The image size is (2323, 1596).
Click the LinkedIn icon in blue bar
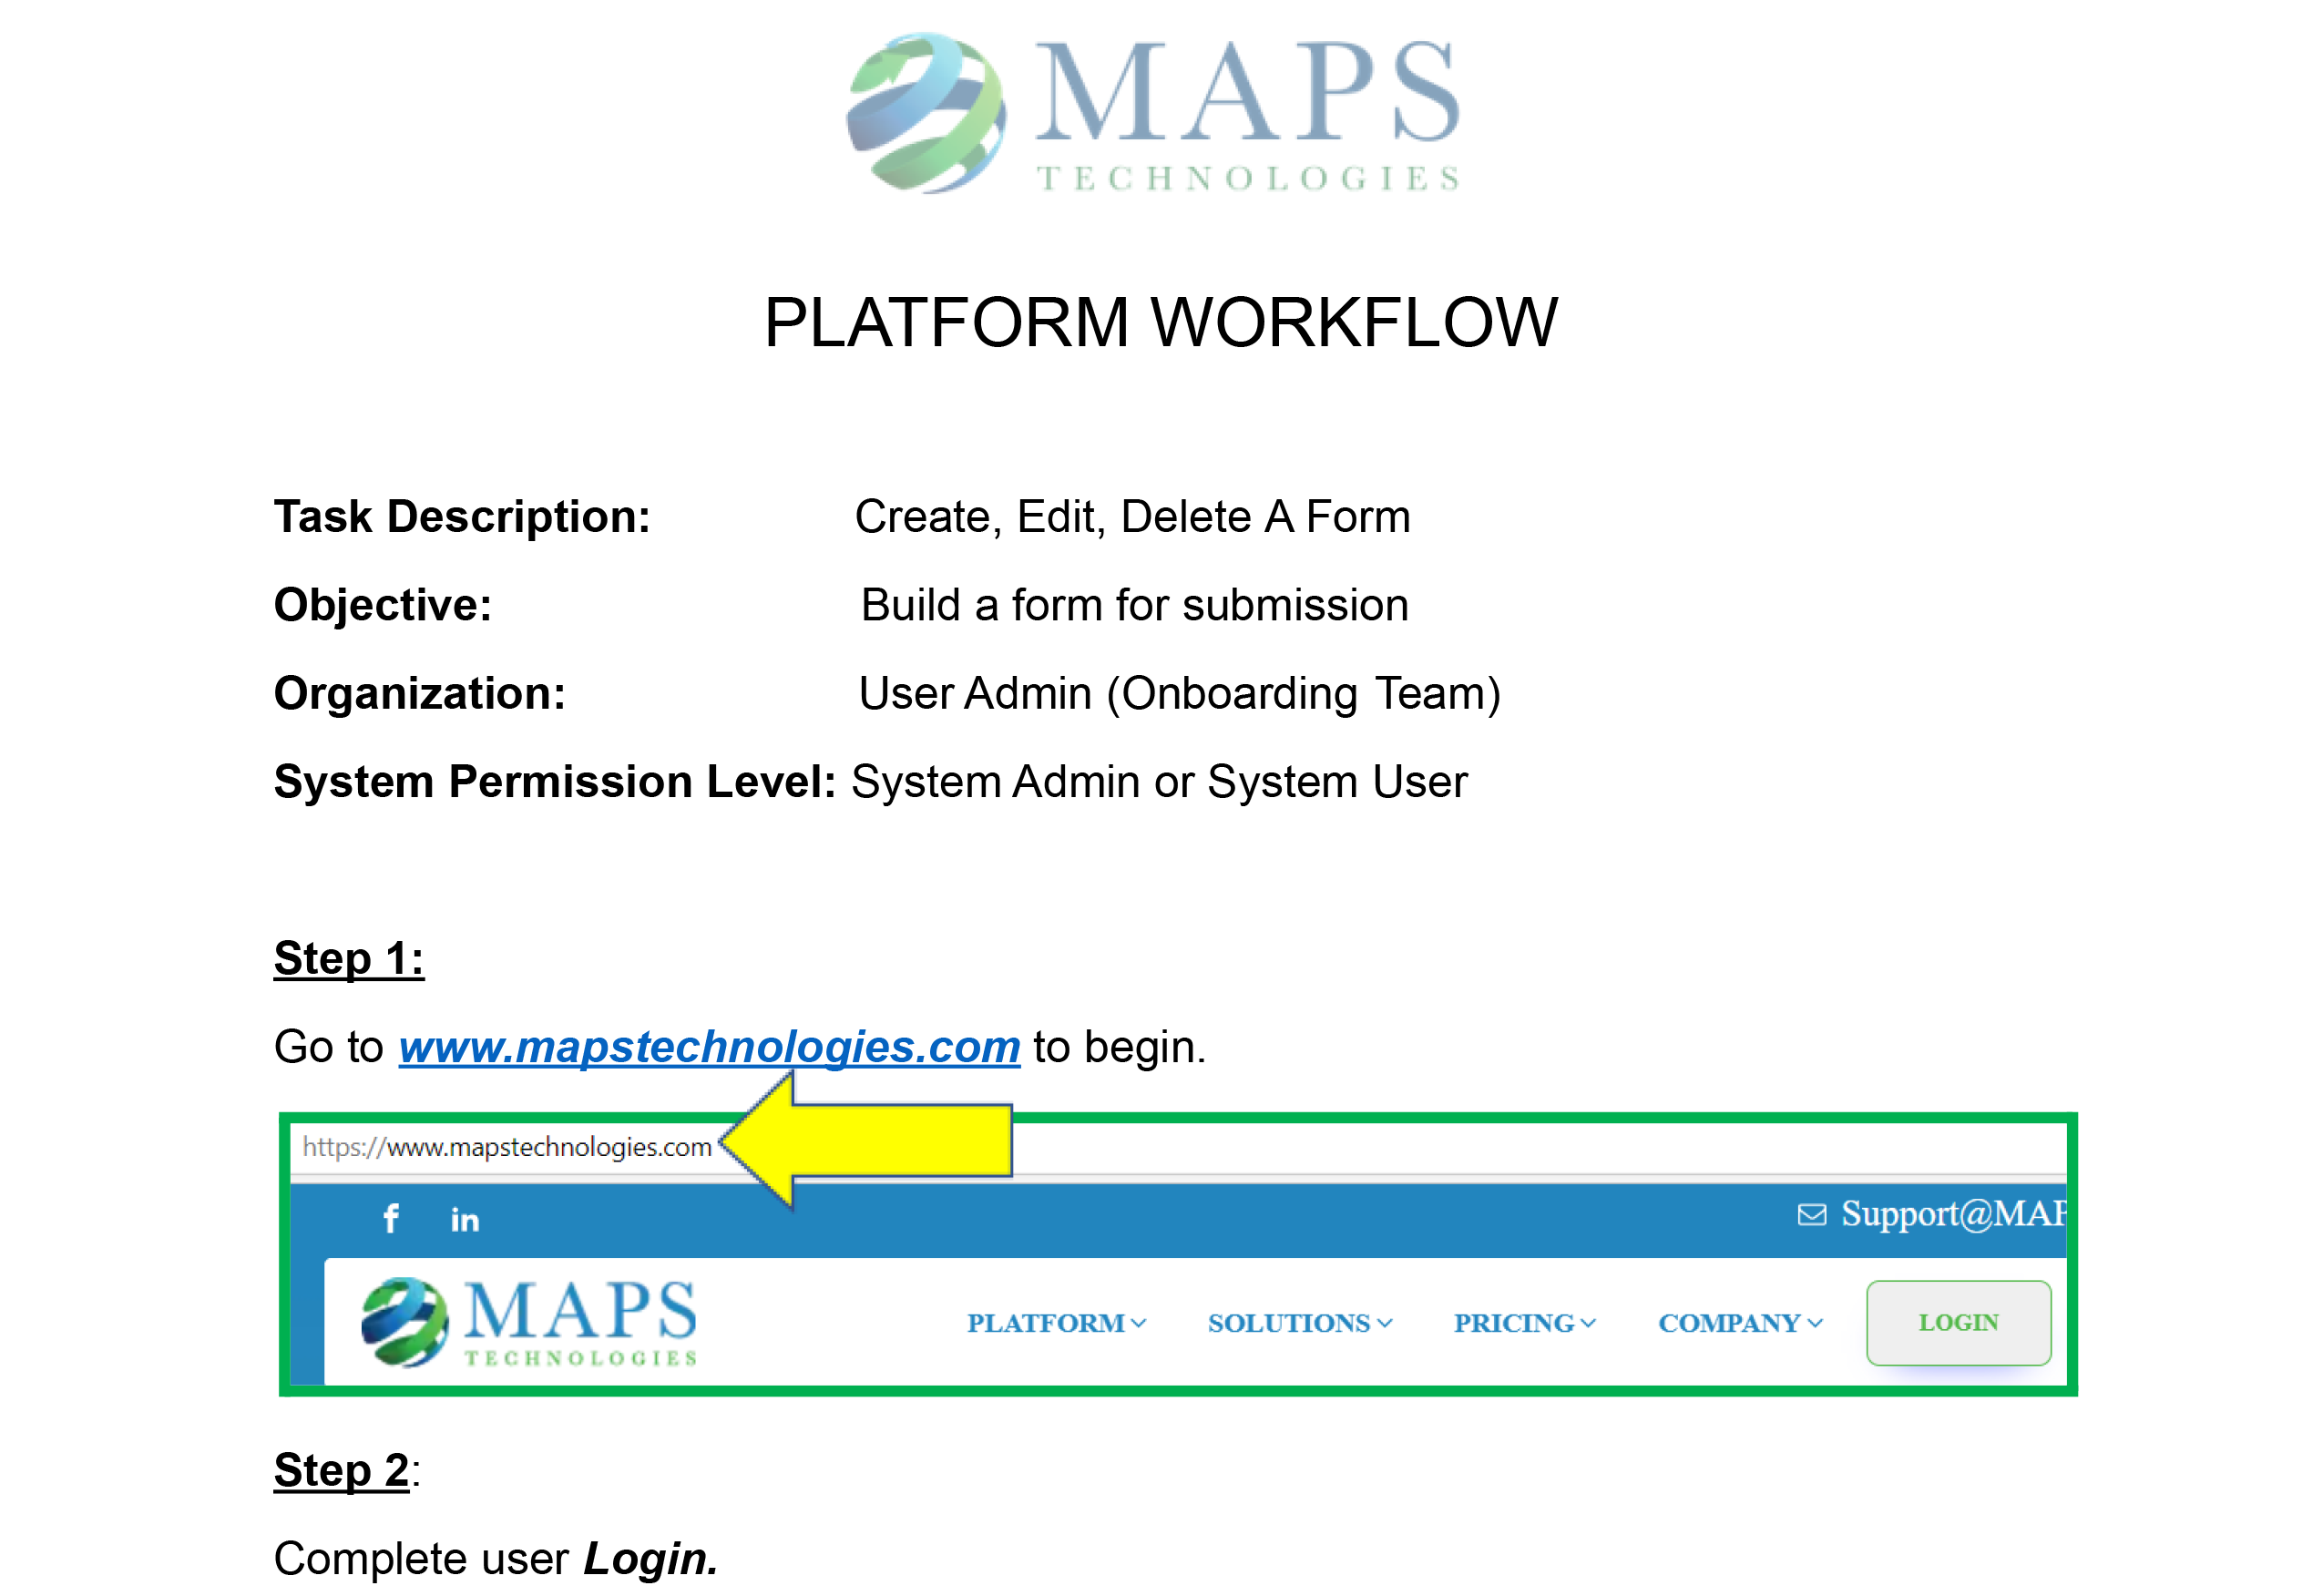tap(465, 1219)
